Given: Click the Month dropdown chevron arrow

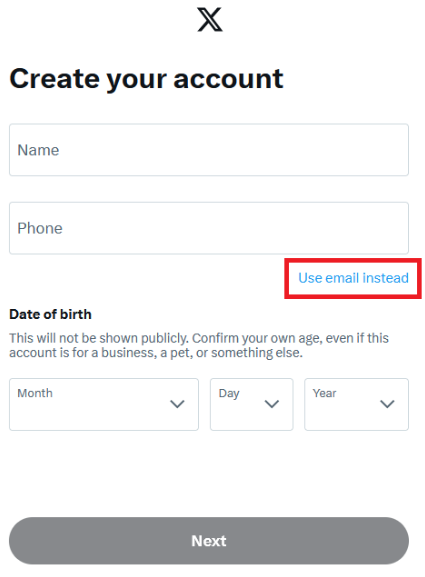Looking at the screenshot, I should coord(177,404).
